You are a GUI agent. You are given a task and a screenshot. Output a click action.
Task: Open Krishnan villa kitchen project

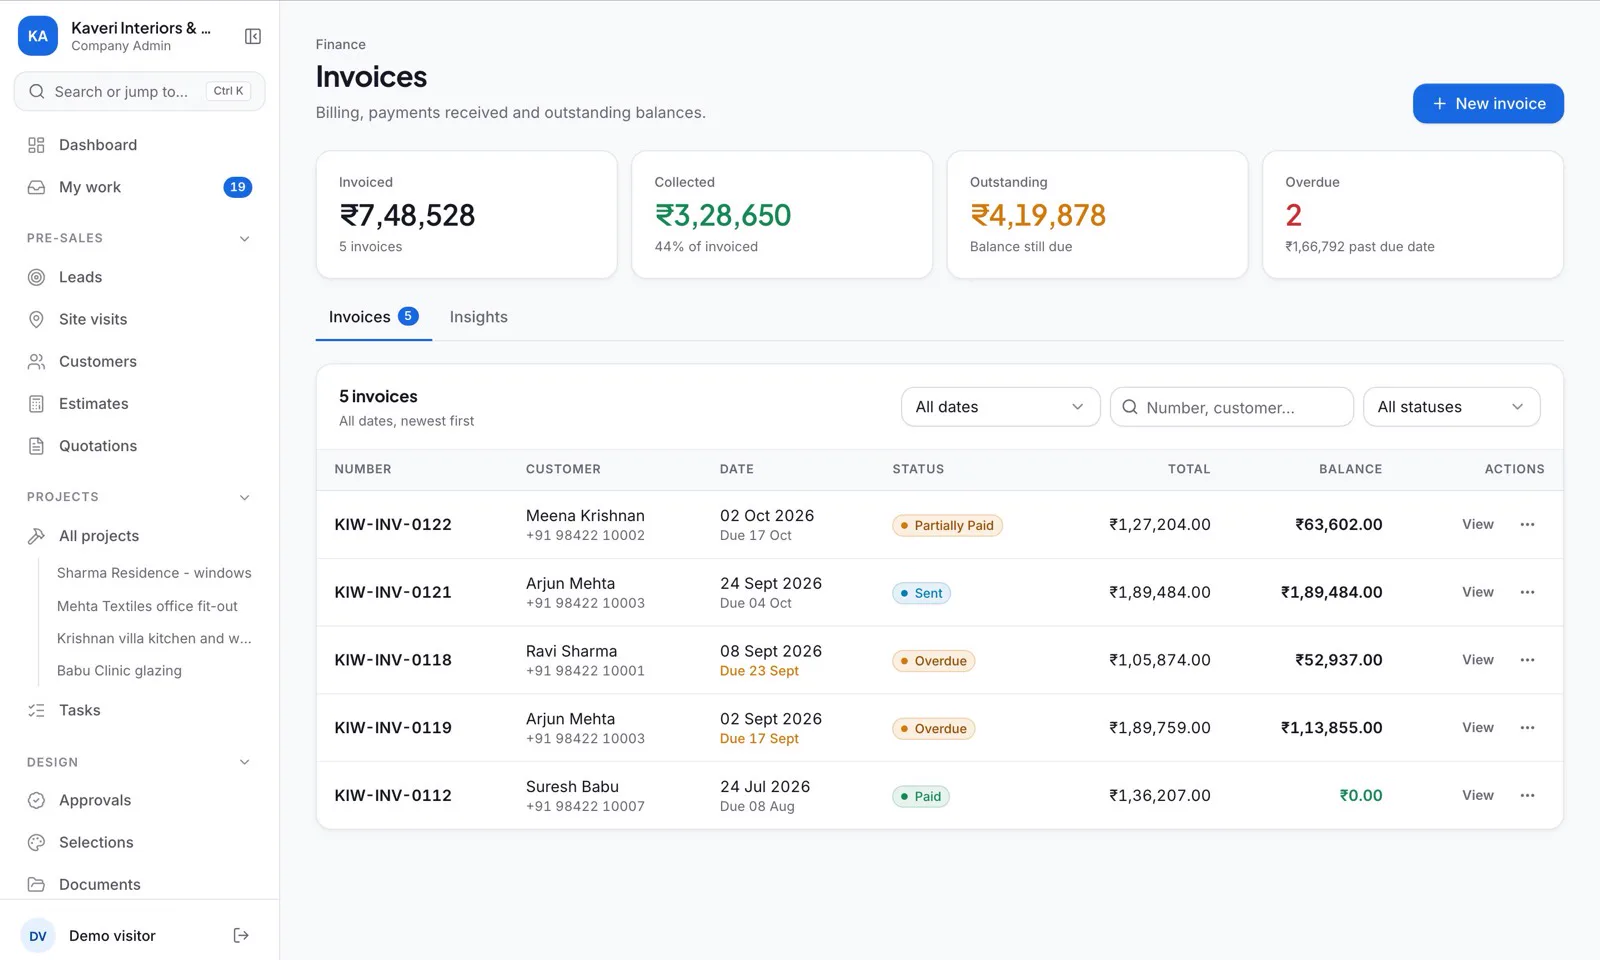coord(154,638)
